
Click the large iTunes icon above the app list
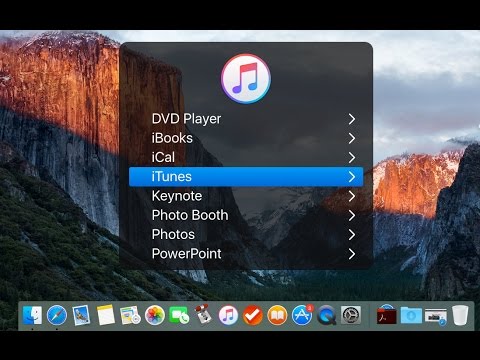coord(246,79)
